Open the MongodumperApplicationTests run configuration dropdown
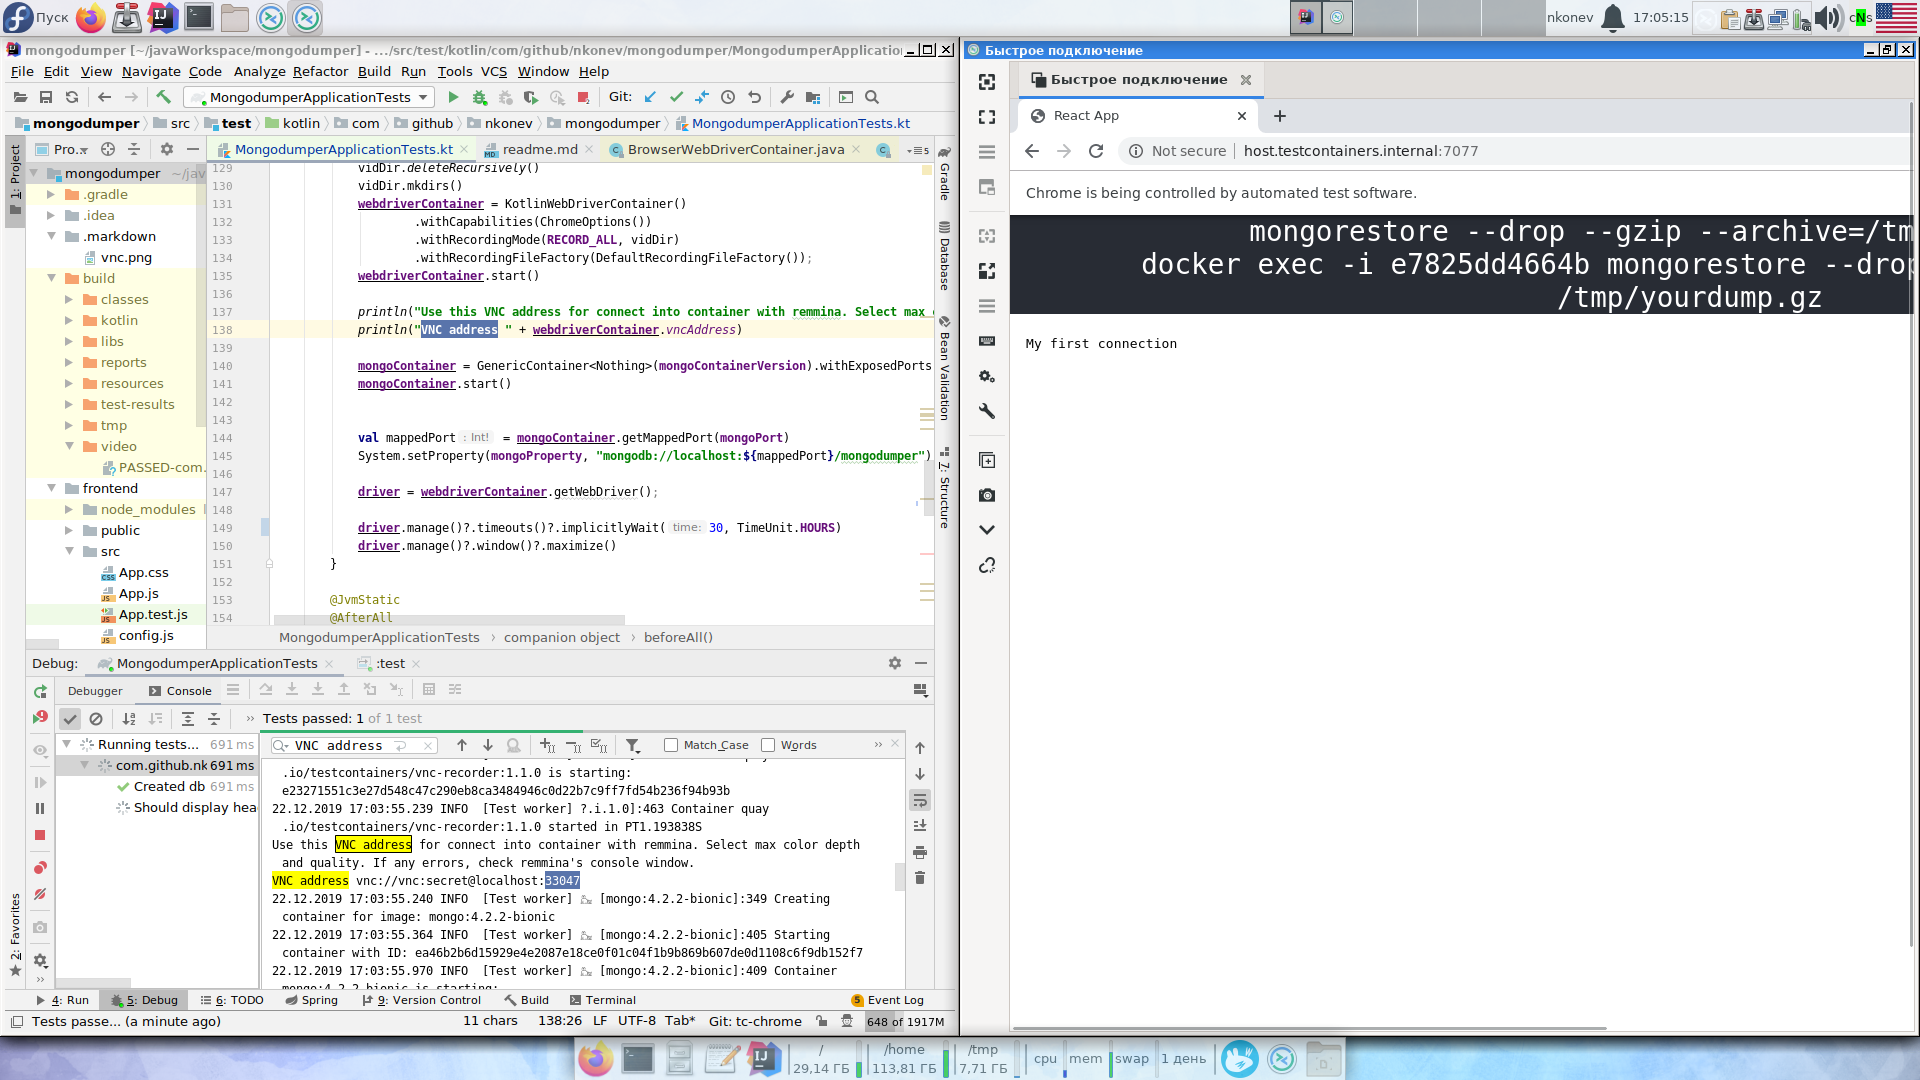This screenshot has width=1920, height=1080. click(x=310, y=97)
